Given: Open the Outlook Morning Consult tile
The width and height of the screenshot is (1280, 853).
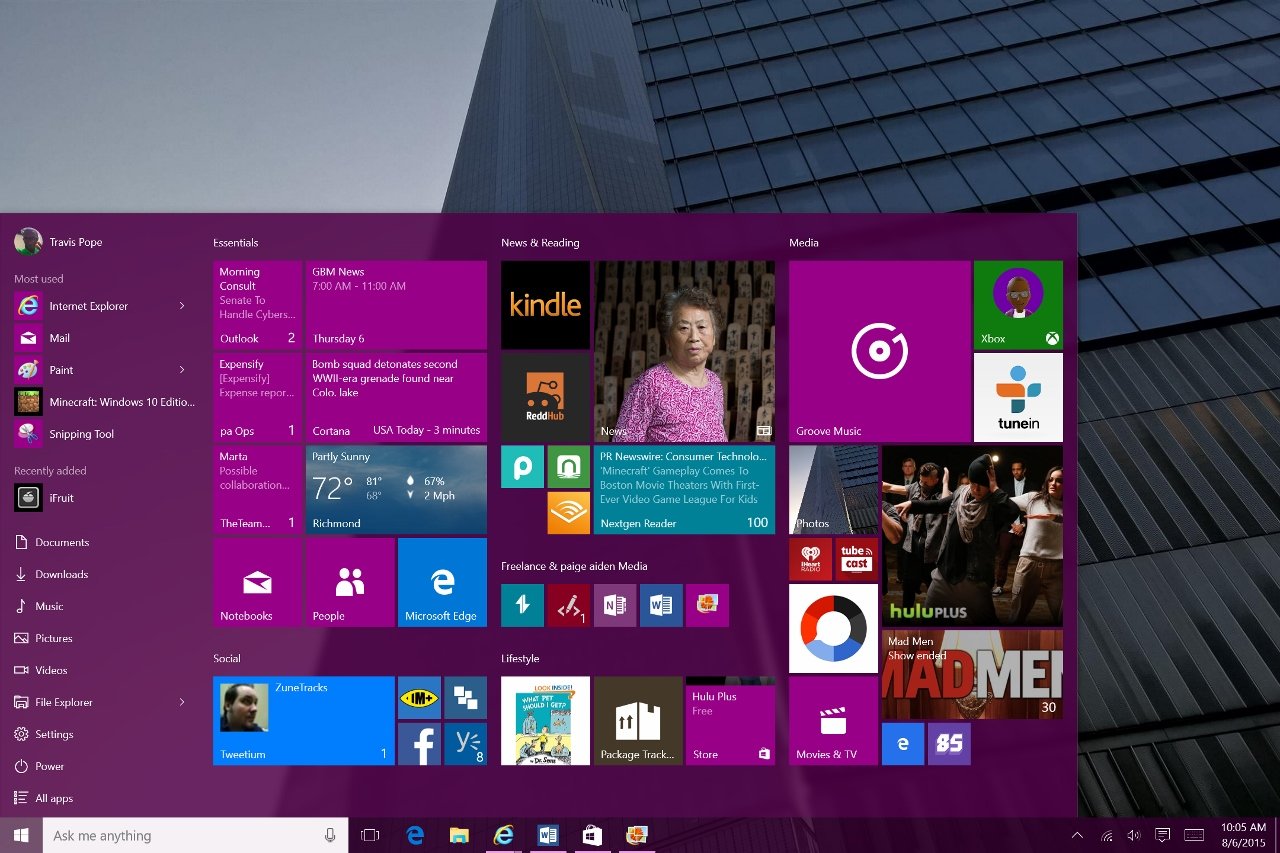Looking at the screenshot, I should pyautogui.click(x=257, y=305).
